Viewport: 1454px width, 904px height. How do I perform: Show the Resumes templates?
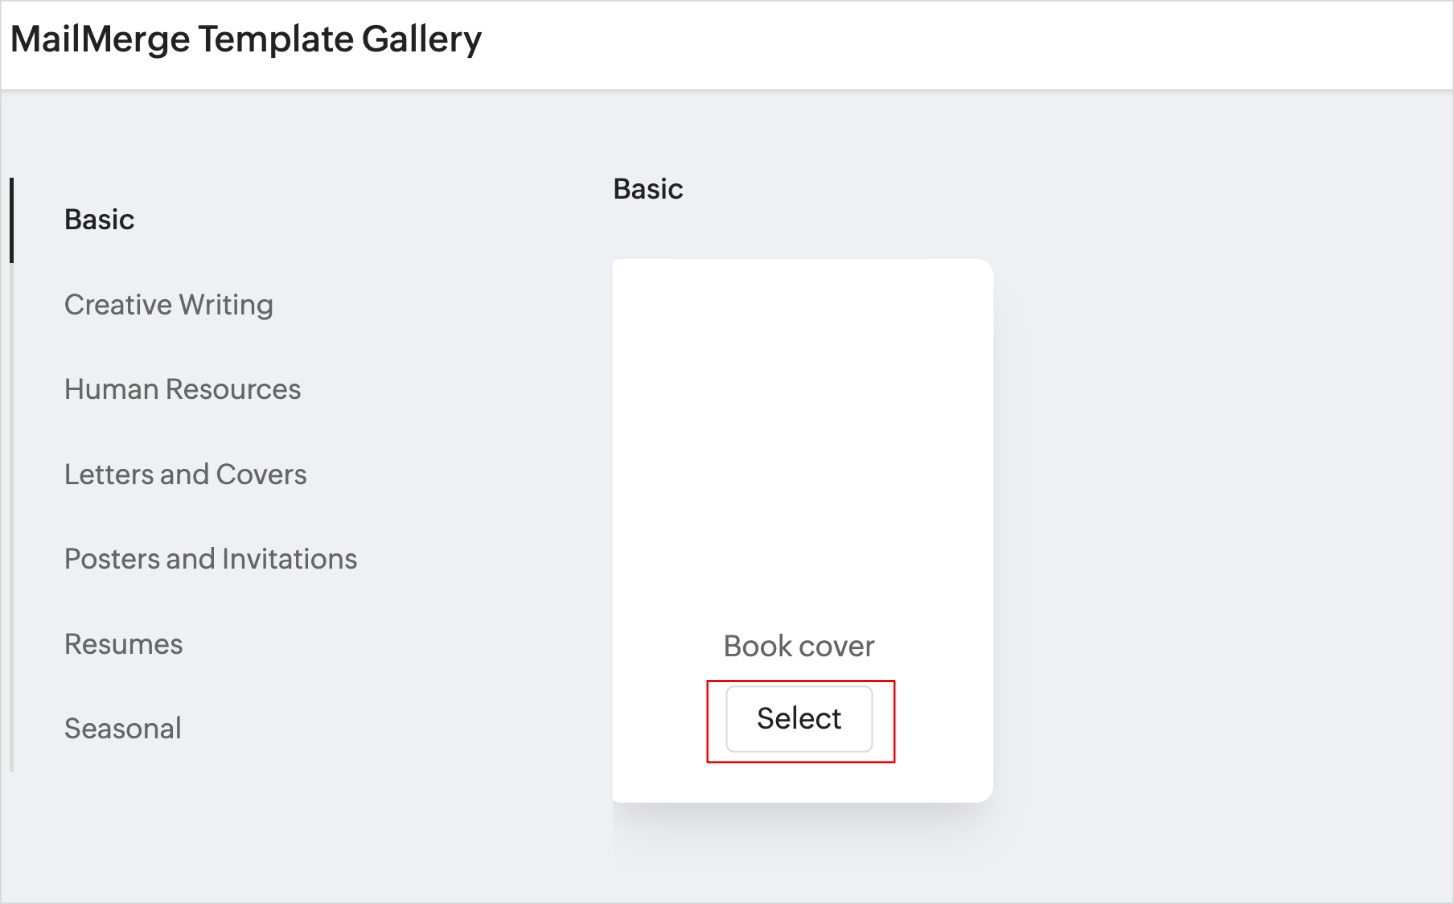(123, 644)
